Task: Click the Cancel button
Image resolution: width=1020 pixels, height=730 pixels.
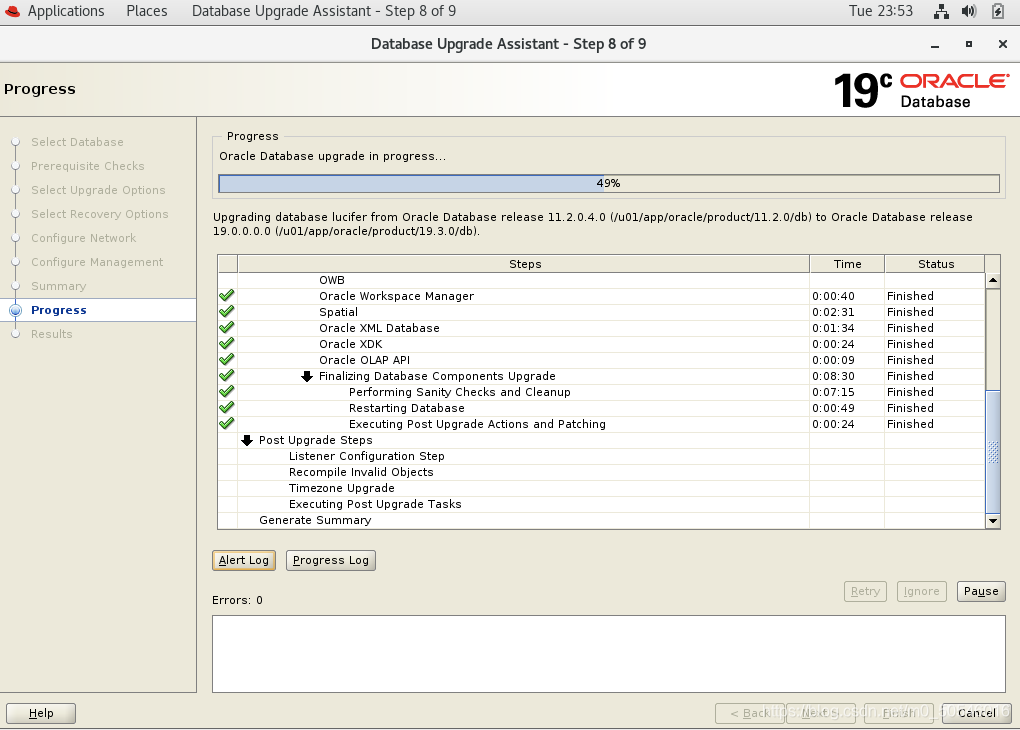Action: tap(976, 713)
